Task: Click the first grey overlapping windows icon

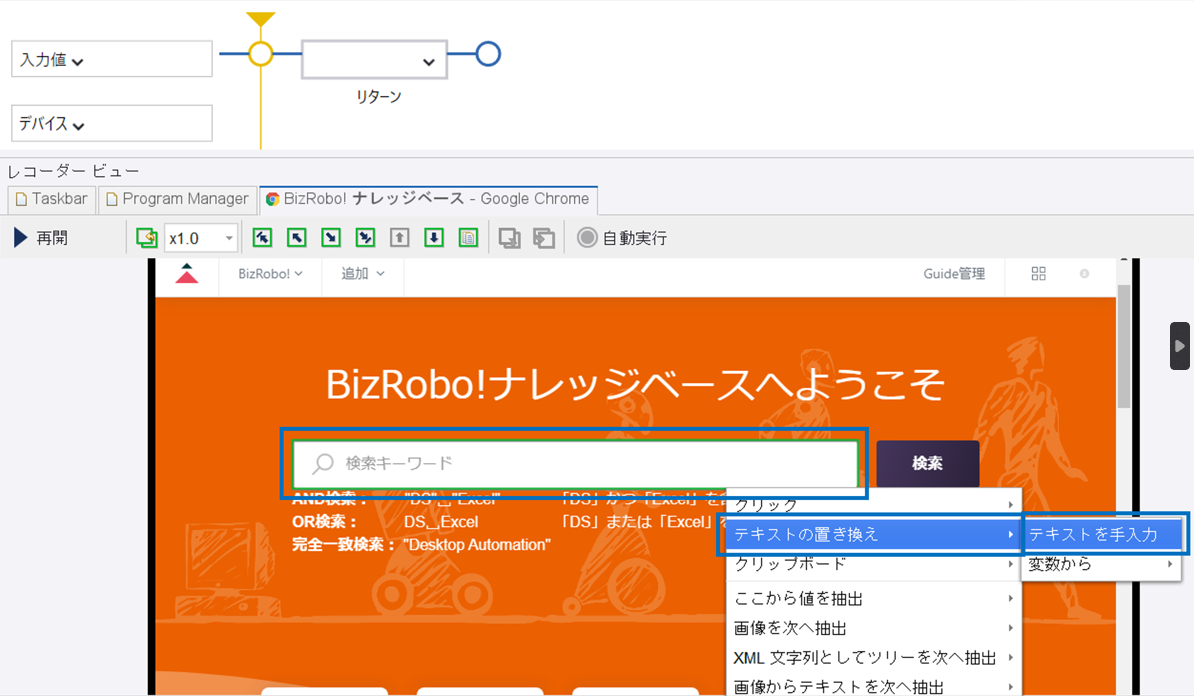Action: pyautogui.click(x=509, y=238)
